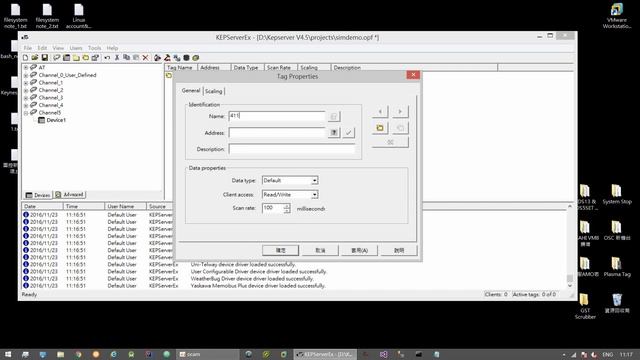Click the Cut scissors icon
Screen dimensions: 640x360
tap(117, 58)
